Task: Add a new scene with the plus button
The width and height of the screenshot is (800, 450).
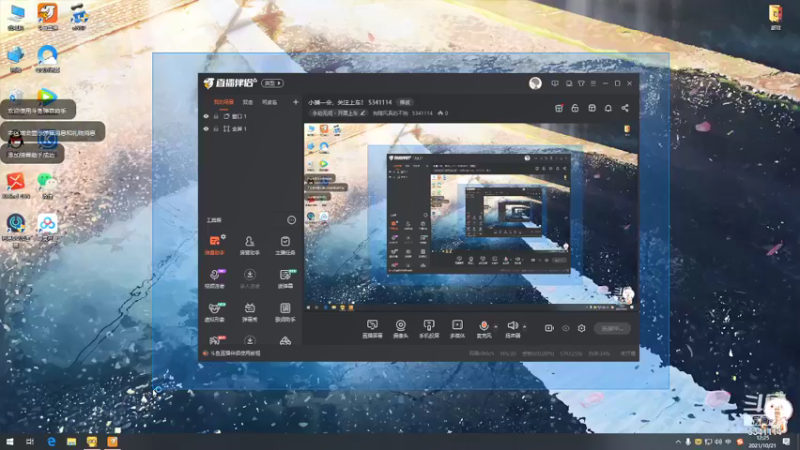Action: [295, 102]
